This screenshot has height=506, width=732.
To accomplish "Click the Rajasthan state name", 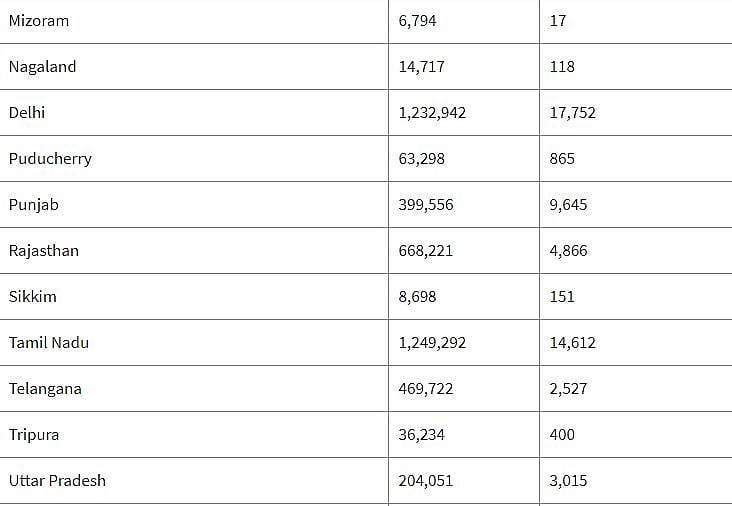I will (44, 251).
